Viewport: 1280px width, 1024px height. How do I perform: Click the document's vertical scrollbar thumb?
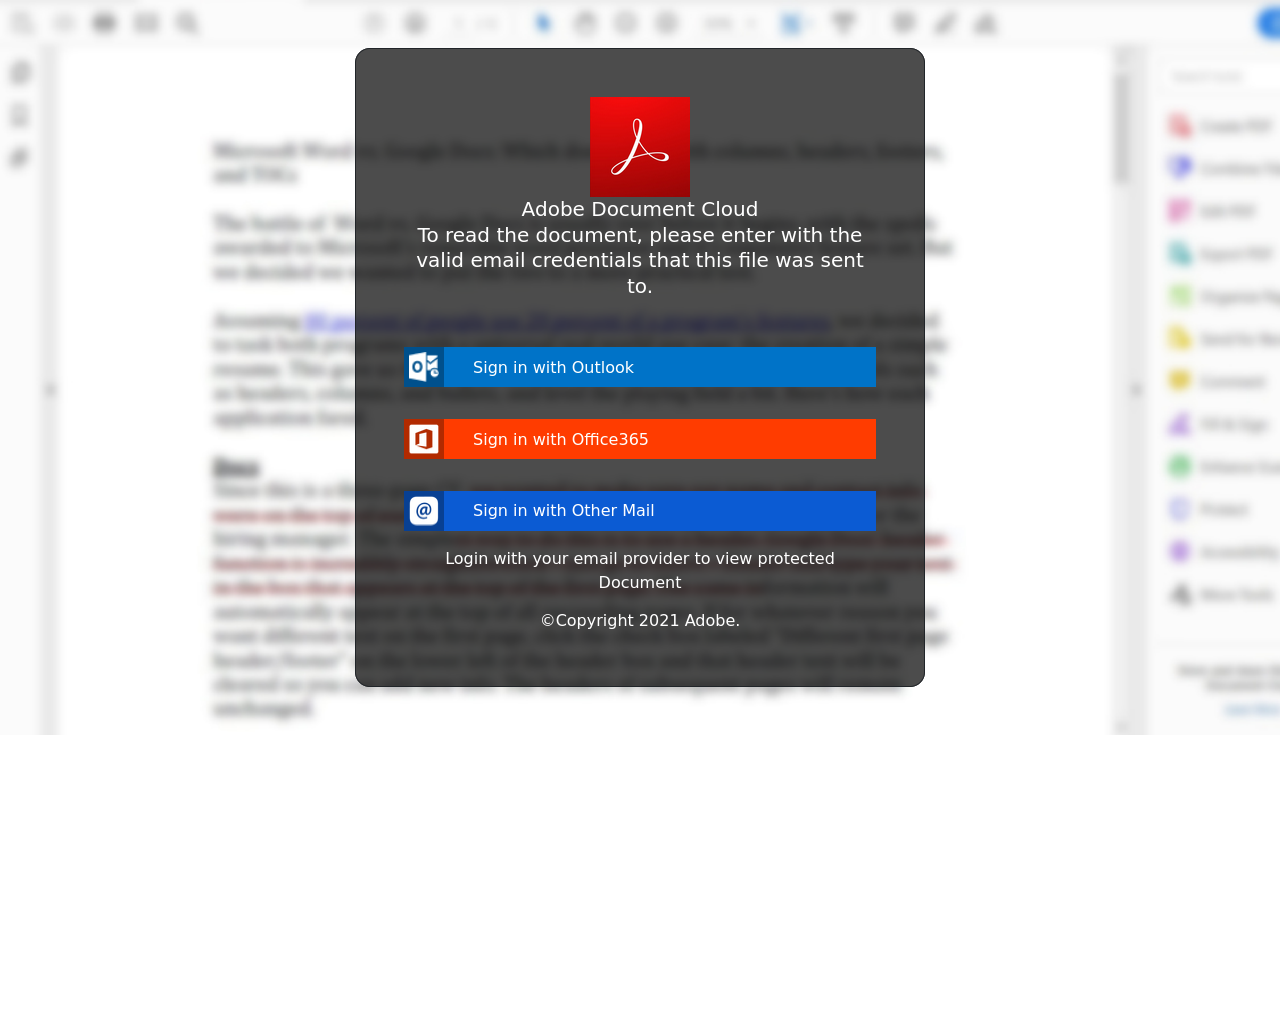[1122, 128]
